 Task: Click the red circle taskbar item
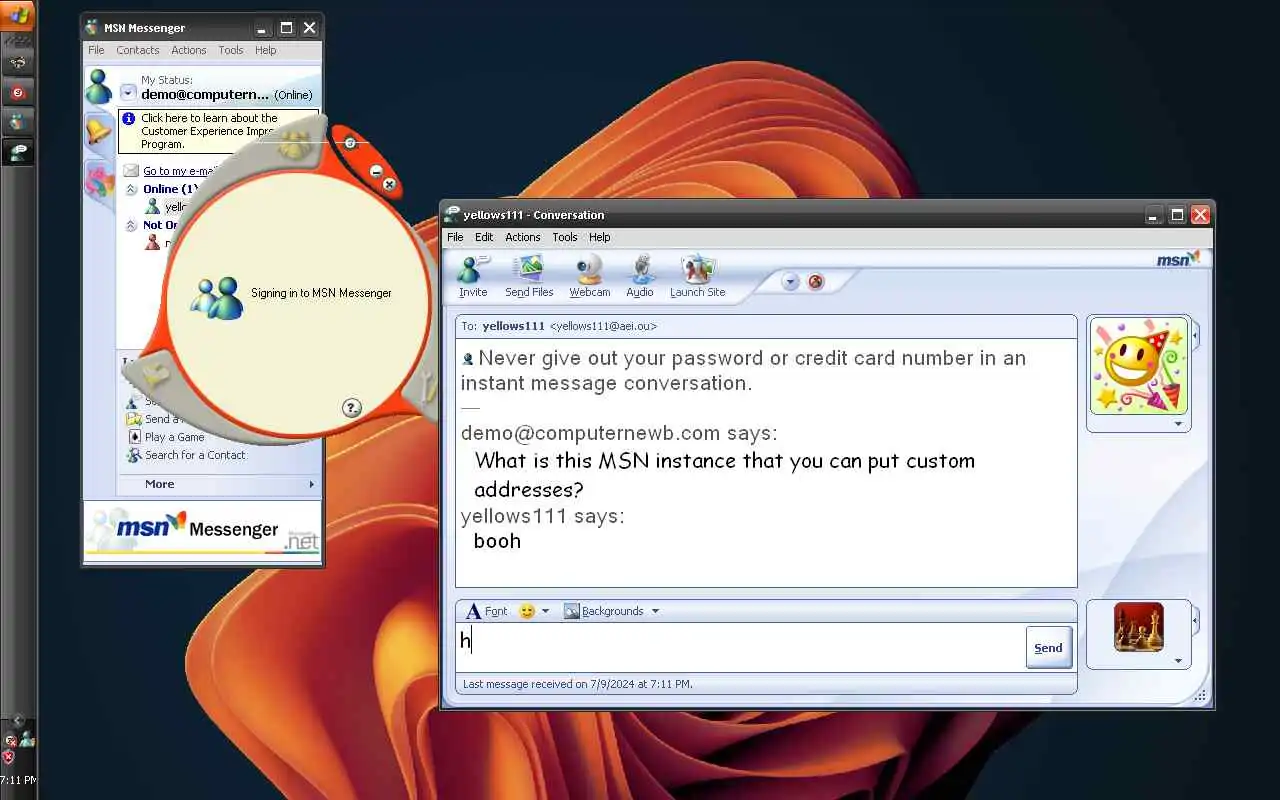[18, 93]
